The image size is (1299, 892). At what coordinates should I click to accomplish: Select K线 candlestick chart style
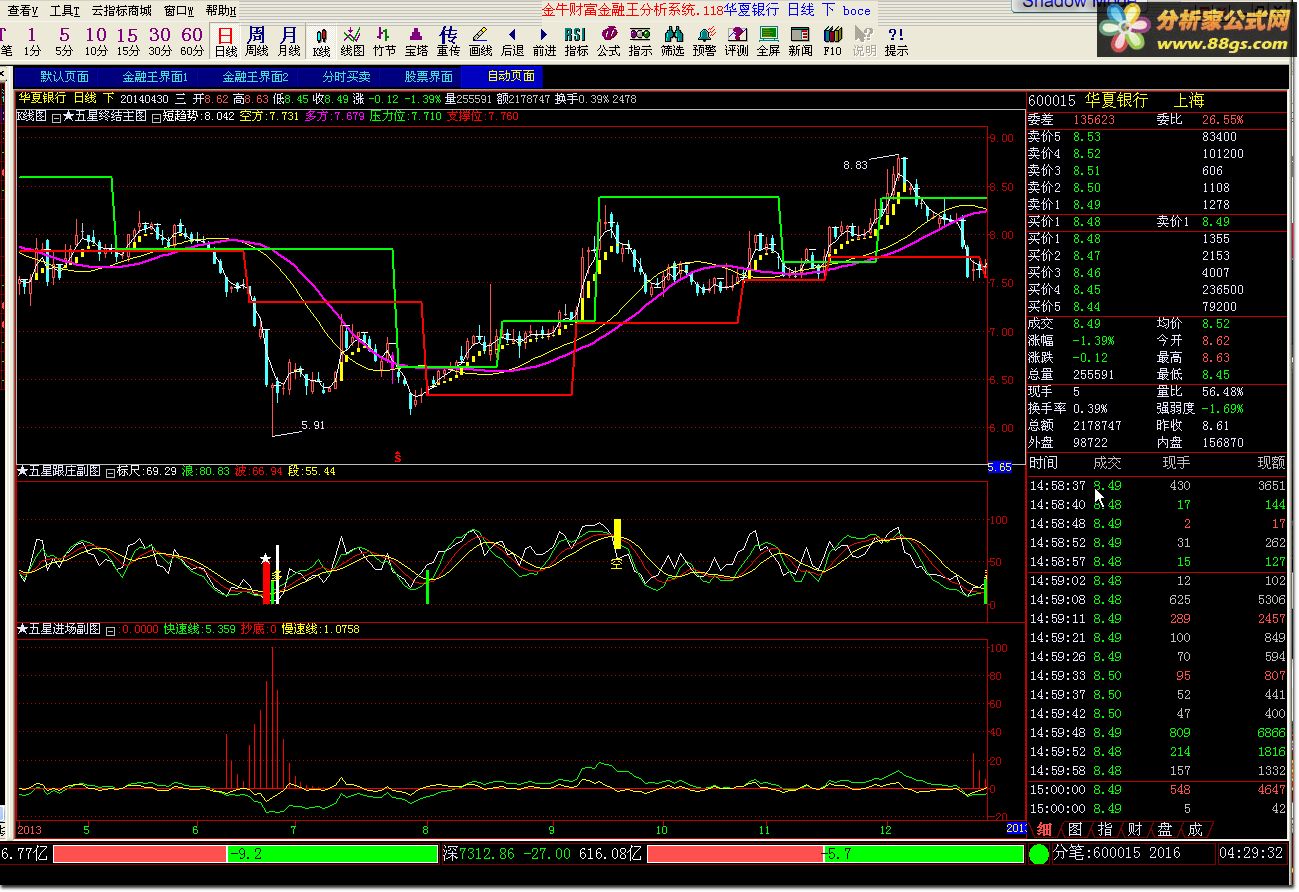coord(321,41)
